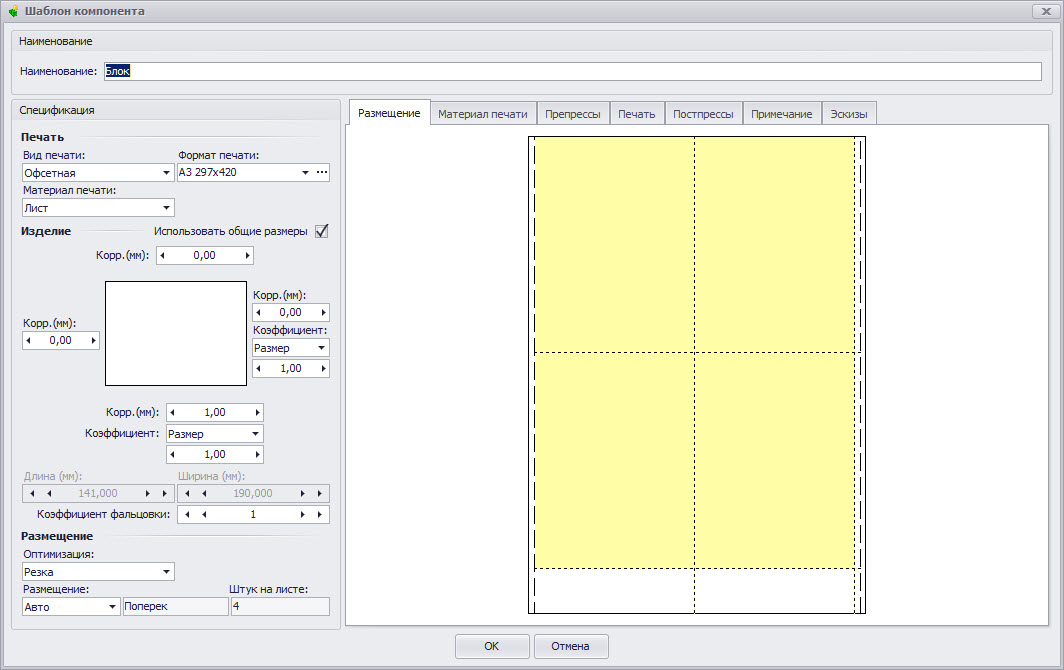Increase Корр.(мм) left of the product preview box
The image size is (1064, 670).
coord(94,341)
